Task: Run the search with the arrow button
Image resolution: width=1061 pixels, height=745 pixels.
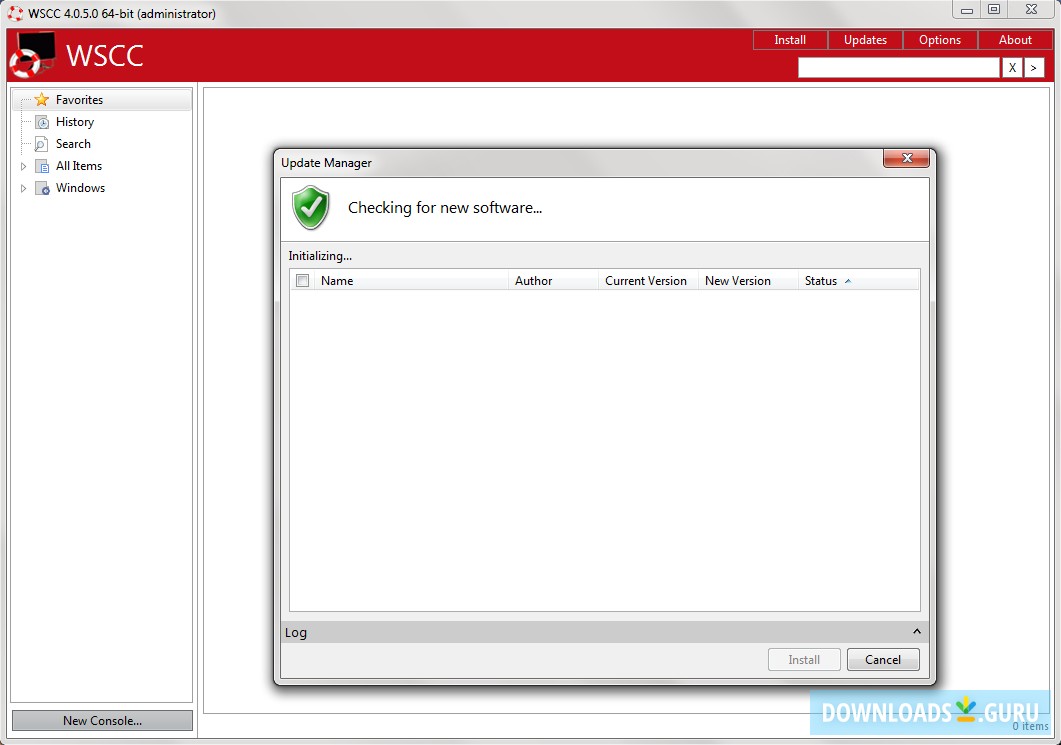Action: click(1033, 67)
